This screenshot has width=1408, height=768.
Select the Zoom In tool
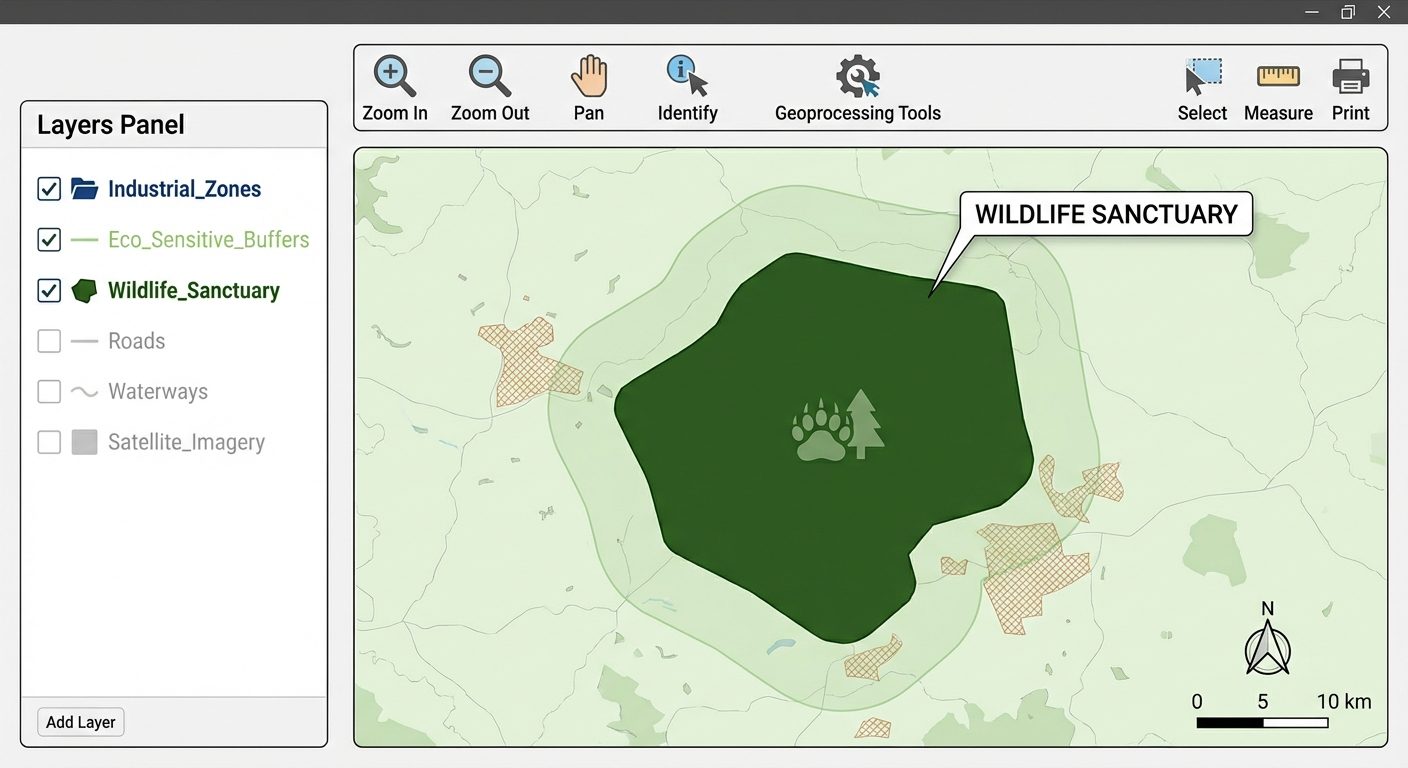coord(394,87)
